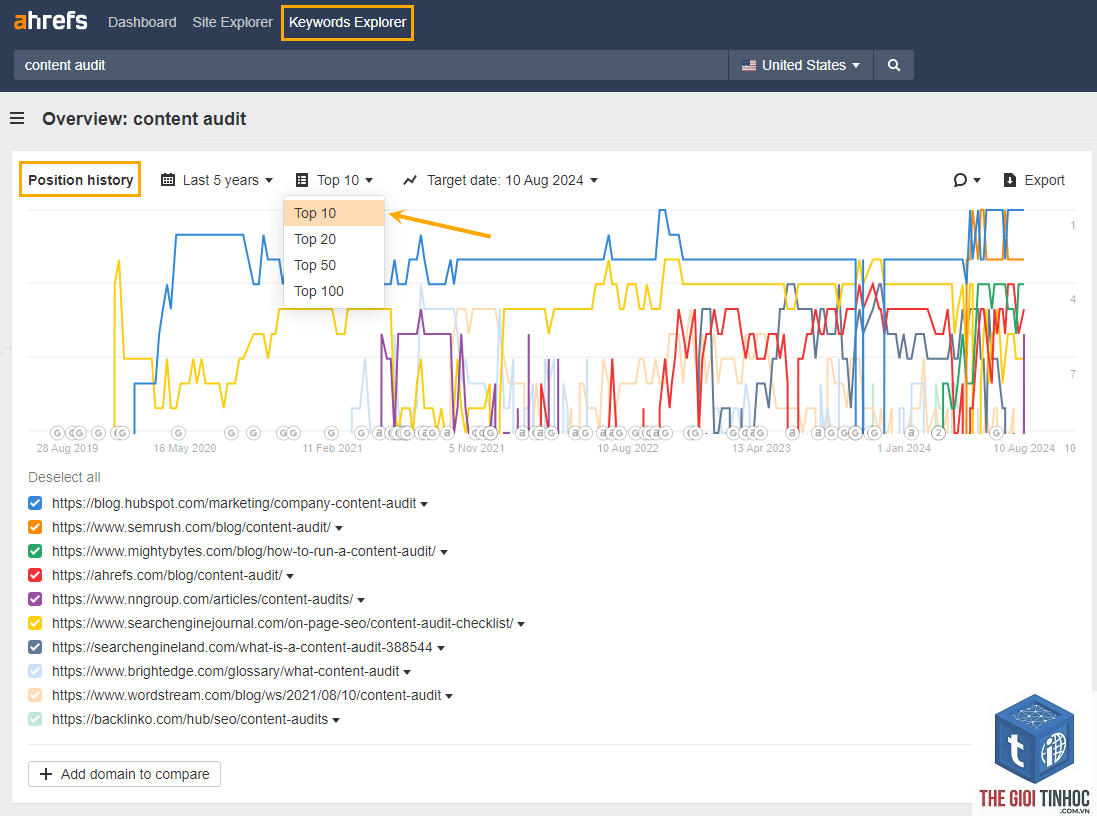Open the United States country dropdown

[801, 65]
